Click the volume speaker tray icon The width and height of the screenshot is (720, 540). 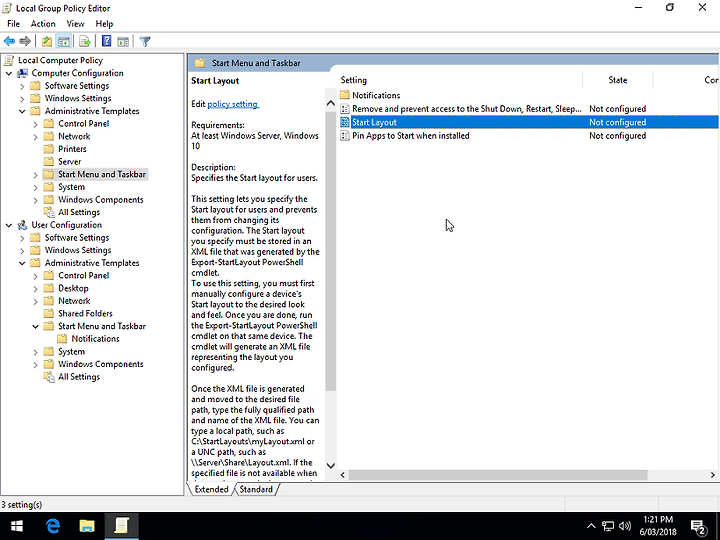click(624, 526)
